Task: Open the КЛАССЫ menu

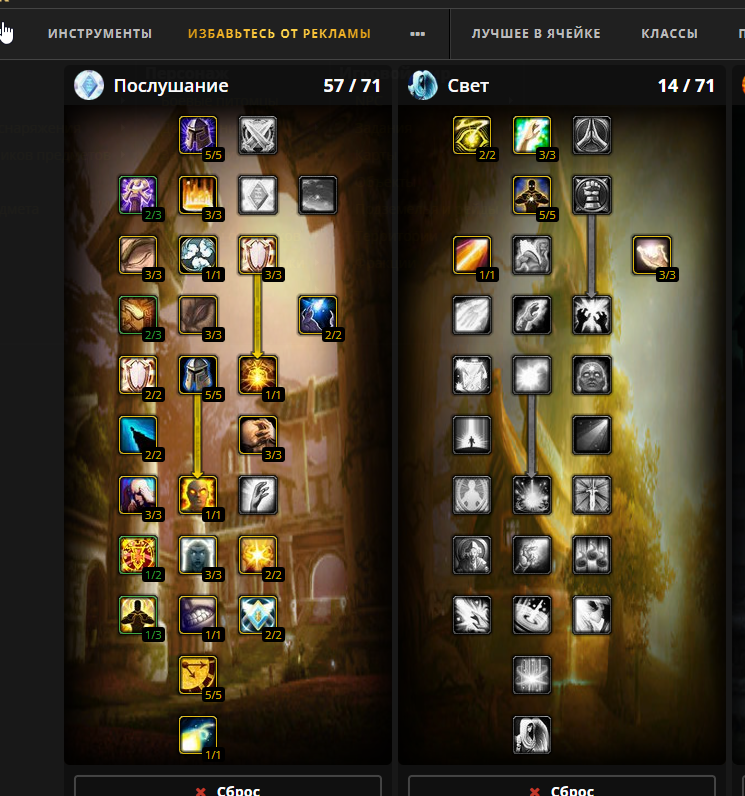Action: pos(669,34)
